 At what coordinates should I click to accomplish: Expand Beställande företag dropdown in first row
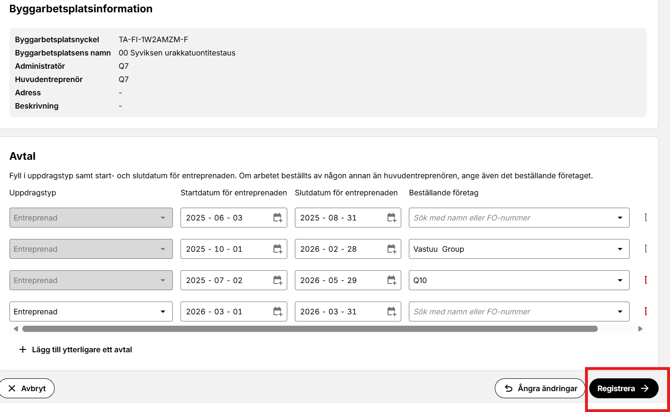[x=620, y=218]
